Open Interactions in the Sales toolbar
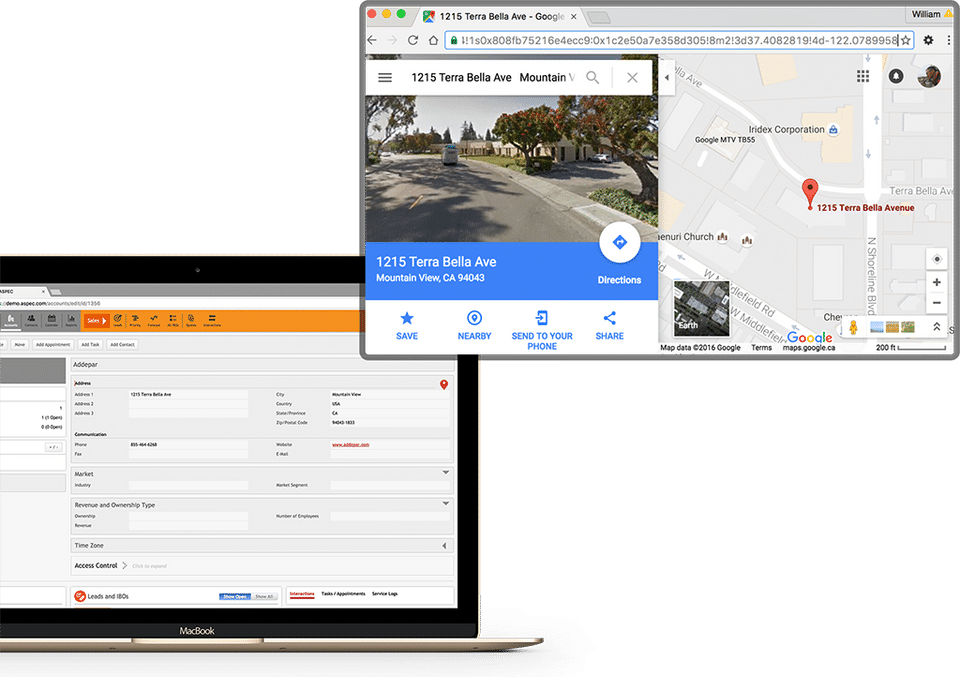This screenshot has width=960, height=677. pyautogui.click(x=212, y=320)
